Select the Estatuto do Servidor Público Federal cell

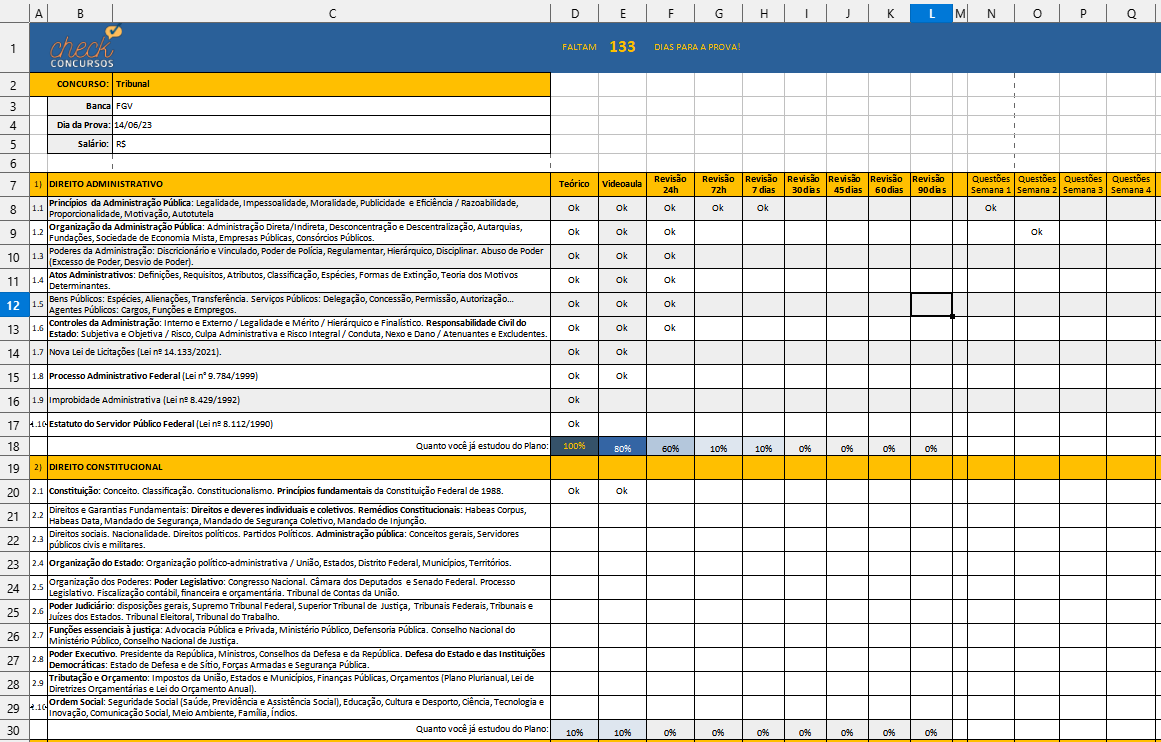[298, 424]
